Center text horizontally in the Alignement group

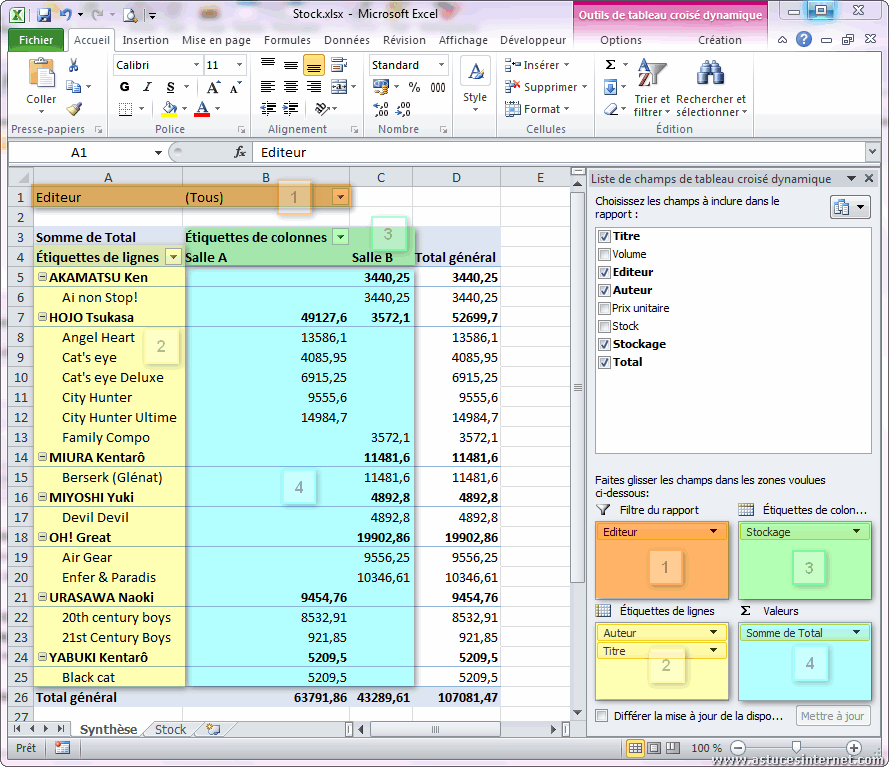coord(291,87)
